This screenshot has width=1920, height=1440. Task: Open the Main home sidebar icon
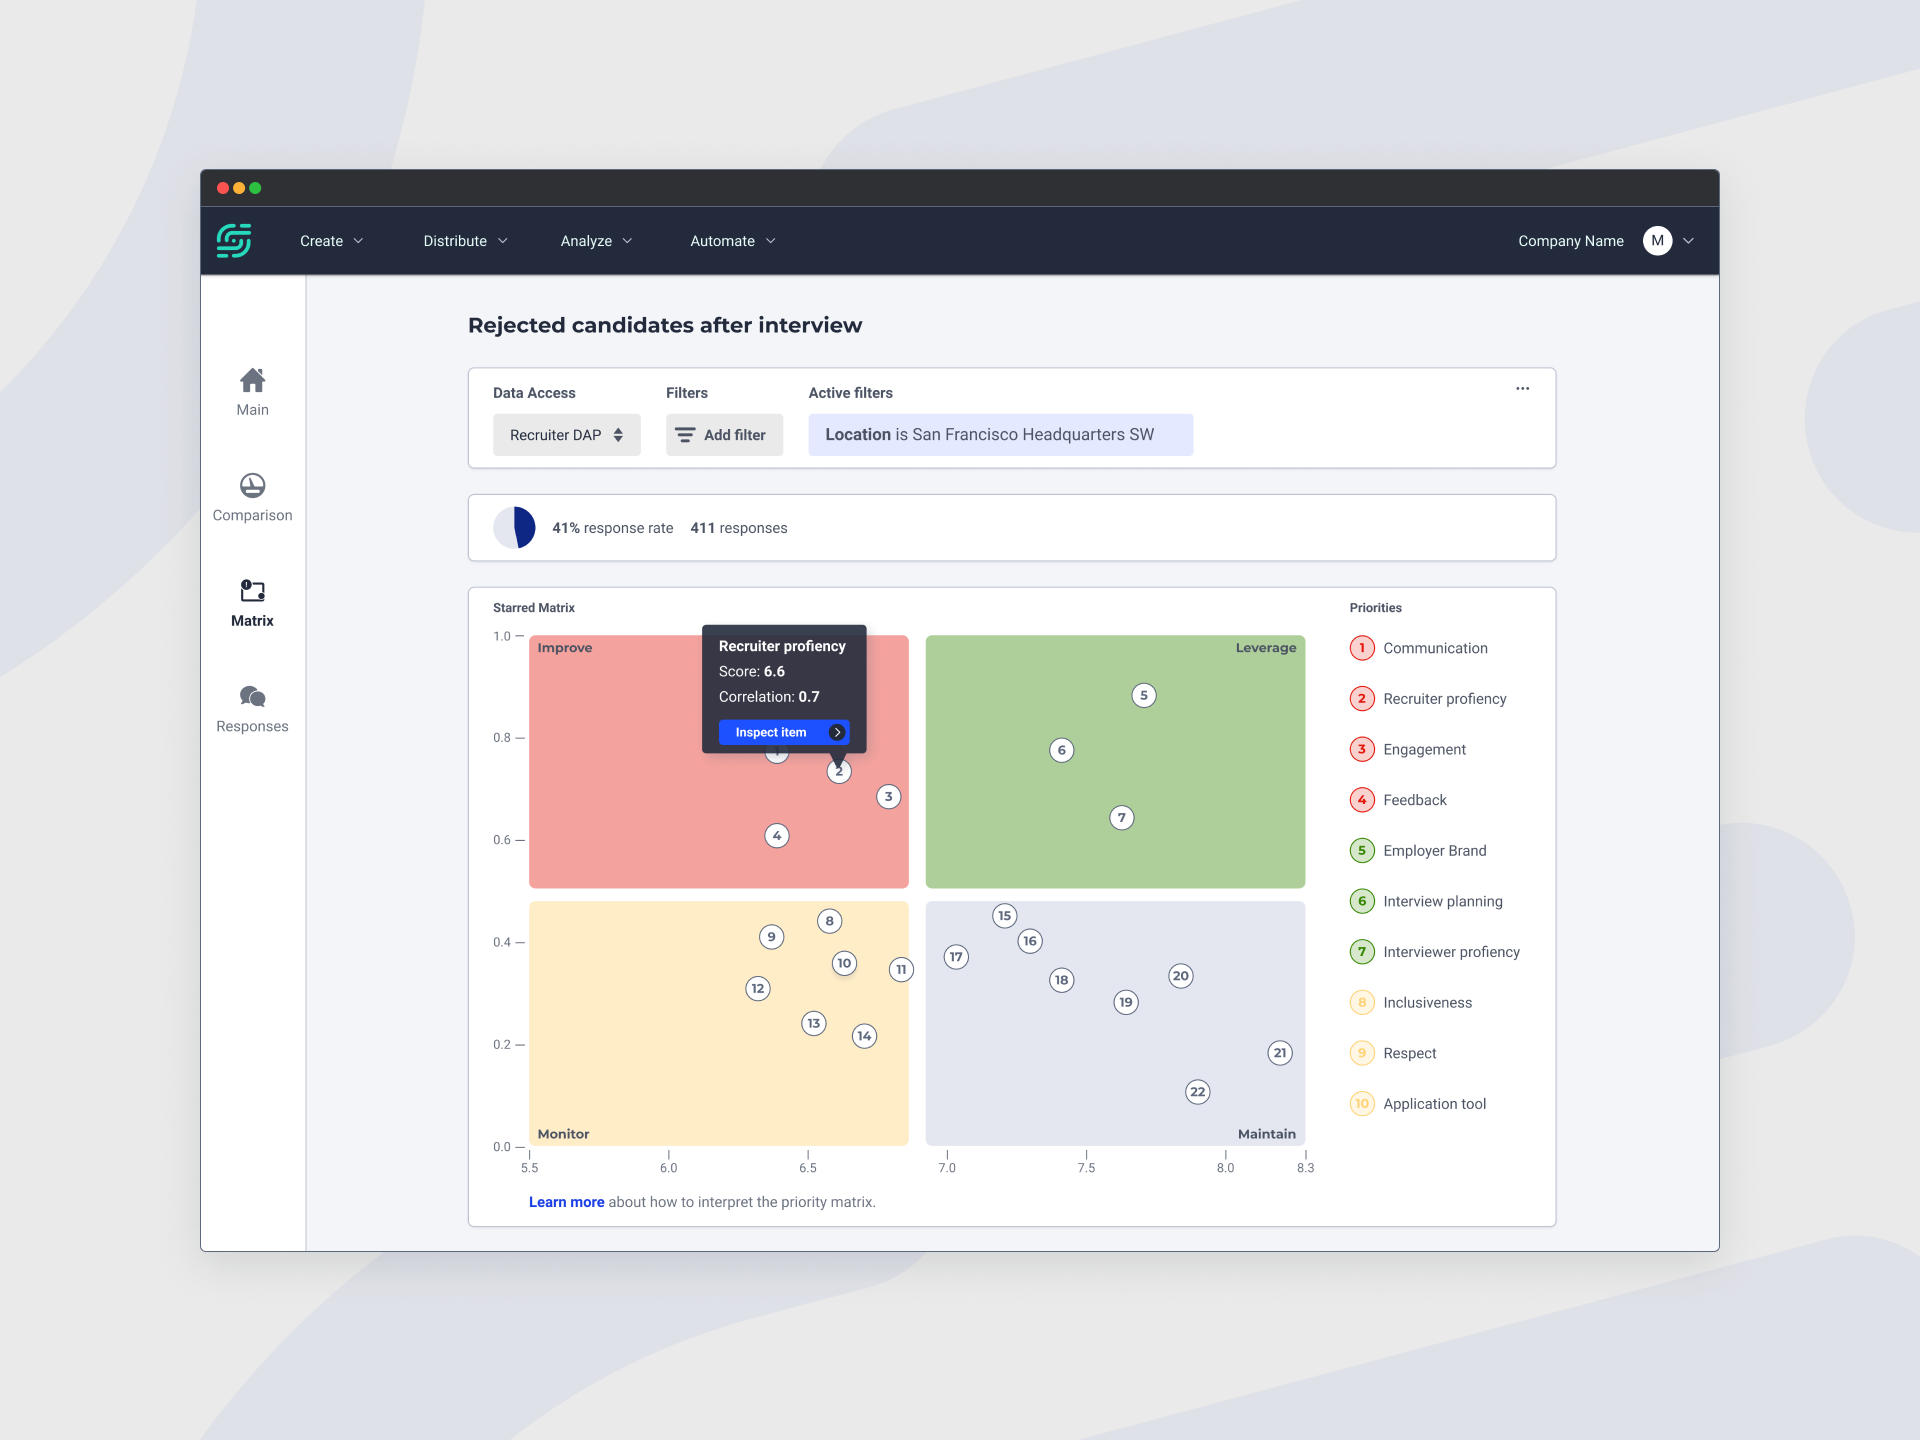(x=252, y=380)
